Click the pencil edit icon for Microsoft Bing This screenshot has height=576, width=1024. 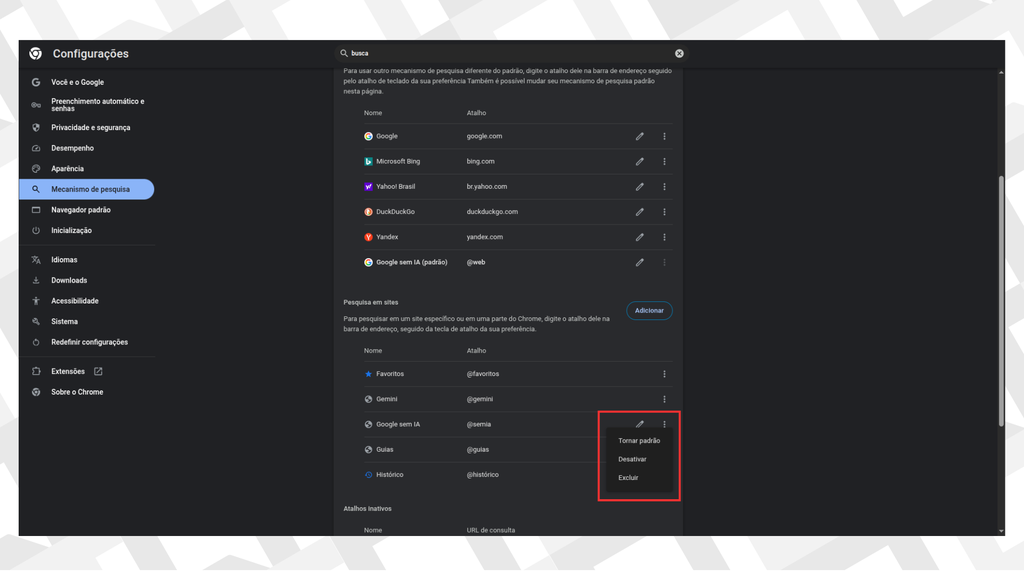pos(639,161)
